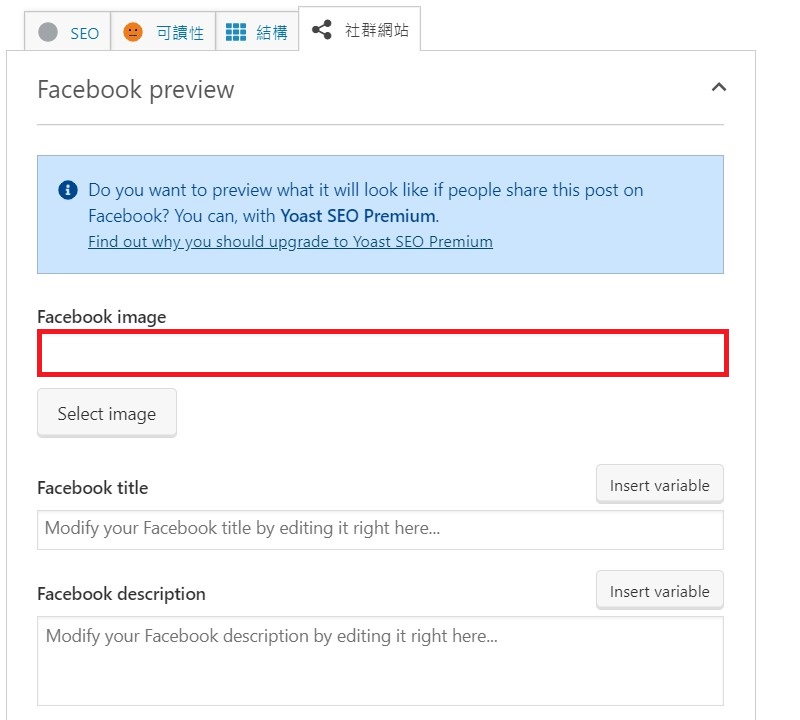Click the Facebook preview heading
Viewport: 800px width, 720px height.
pyautogui.click(x=135, y=90)
